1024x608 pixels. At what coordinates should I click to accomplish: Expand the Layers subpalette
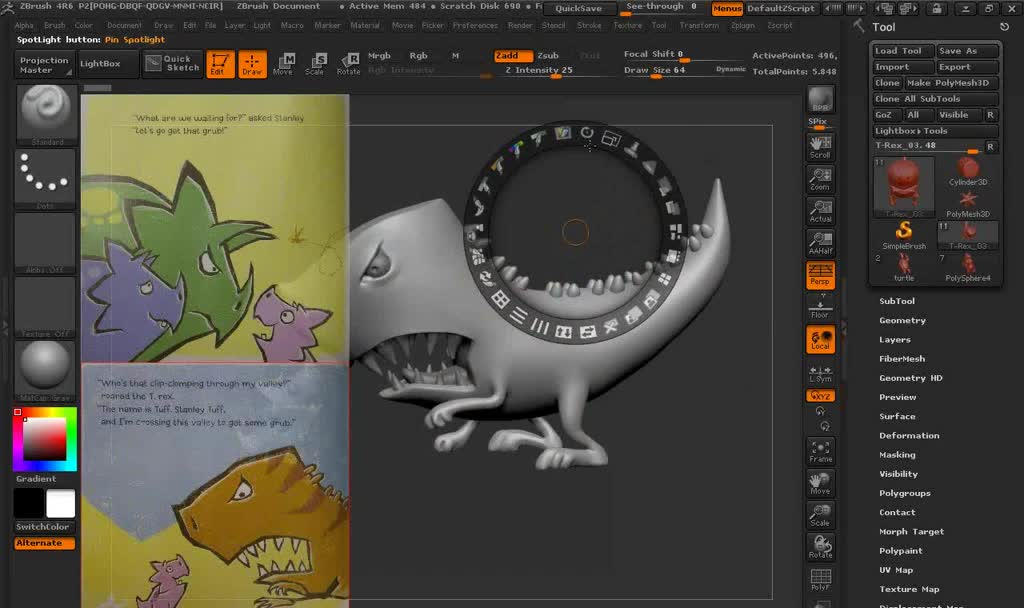pyautogui.click(x=895, y=340)
